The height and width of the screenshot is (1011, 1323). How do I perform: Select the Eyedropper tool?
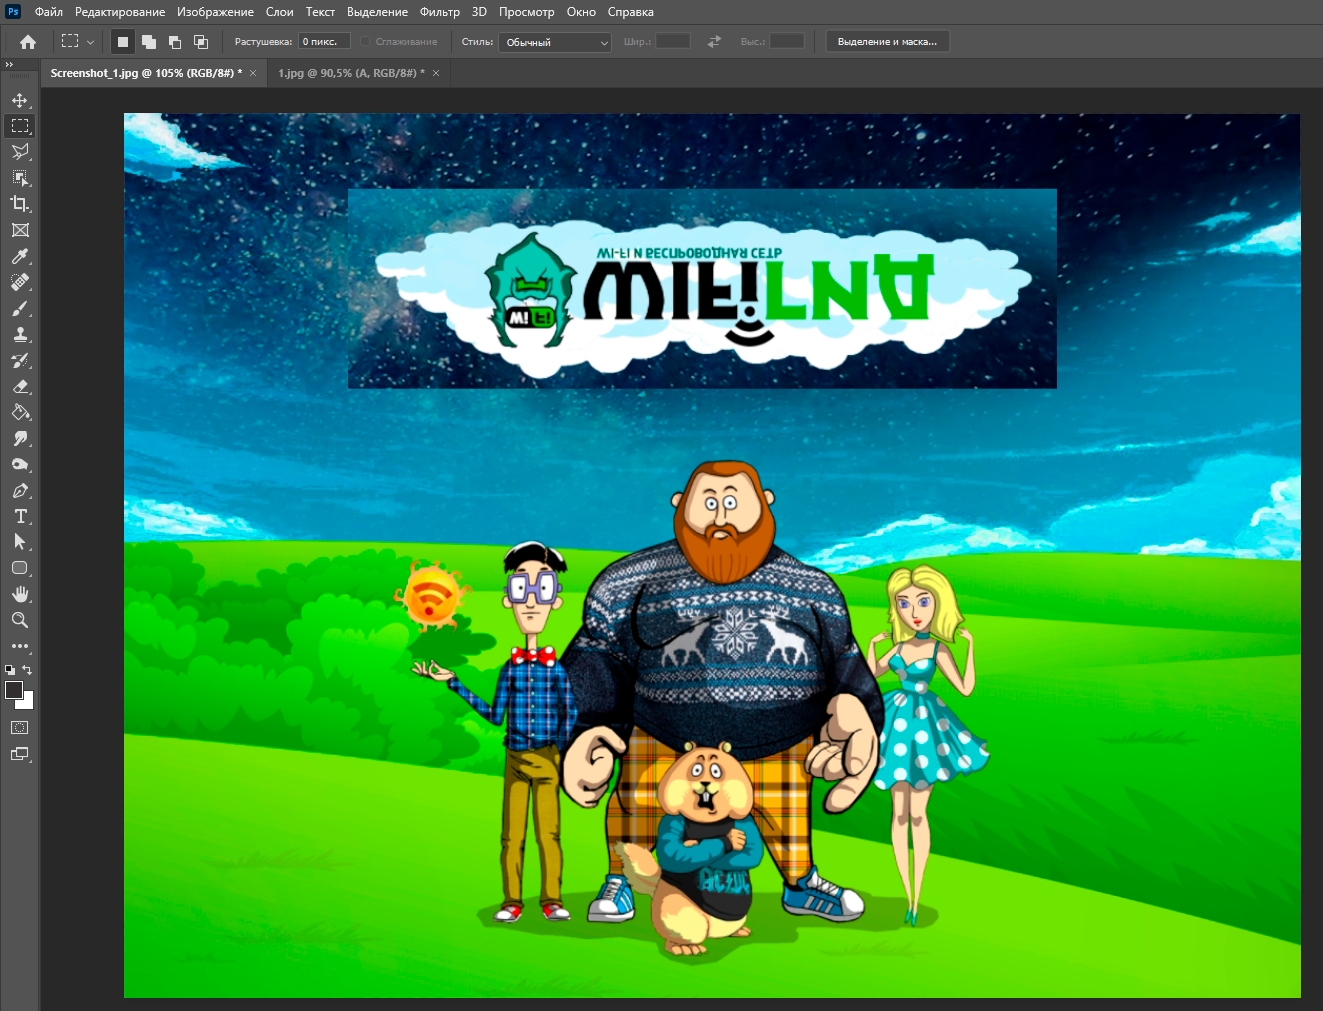pos(20,256)
